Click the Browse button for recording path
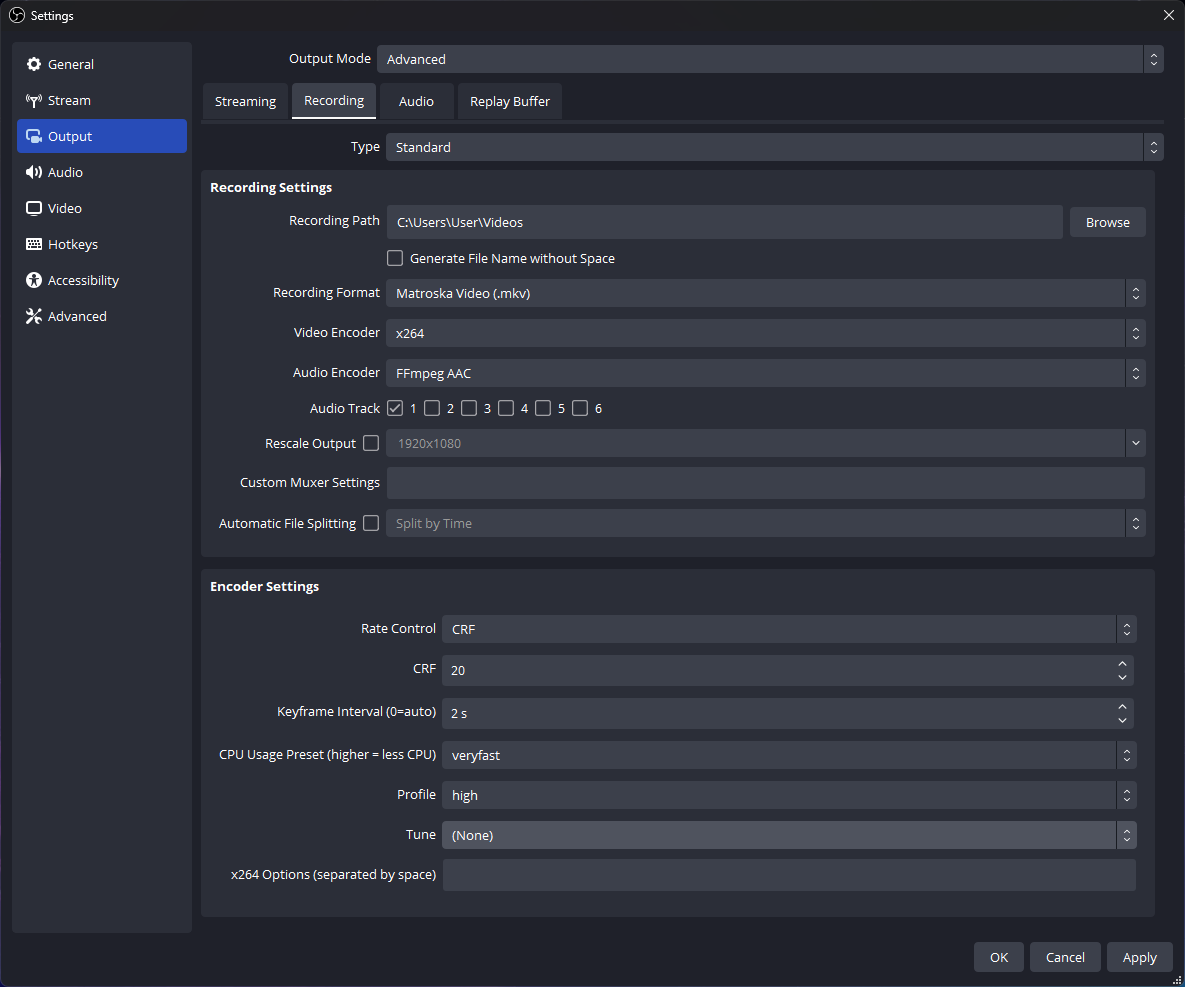 pos(1107,222)
